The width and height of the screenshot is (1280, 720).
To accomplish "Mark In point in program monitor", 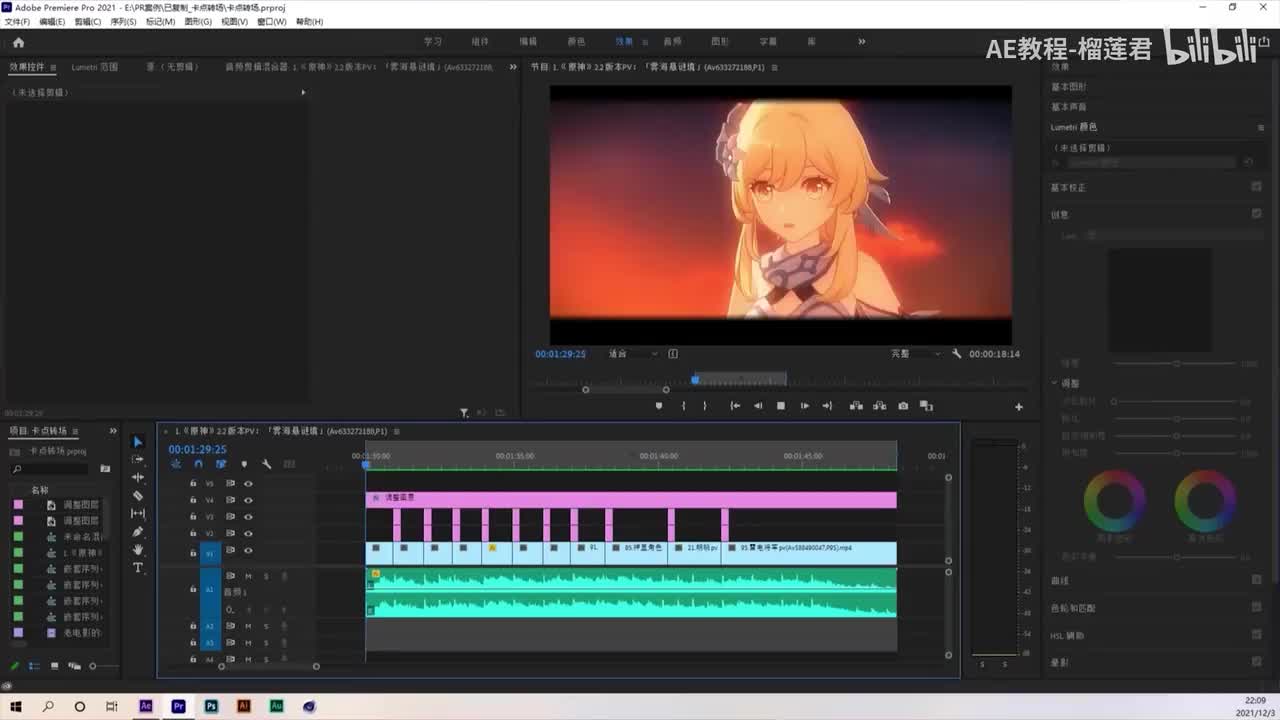I will (684, 406).
